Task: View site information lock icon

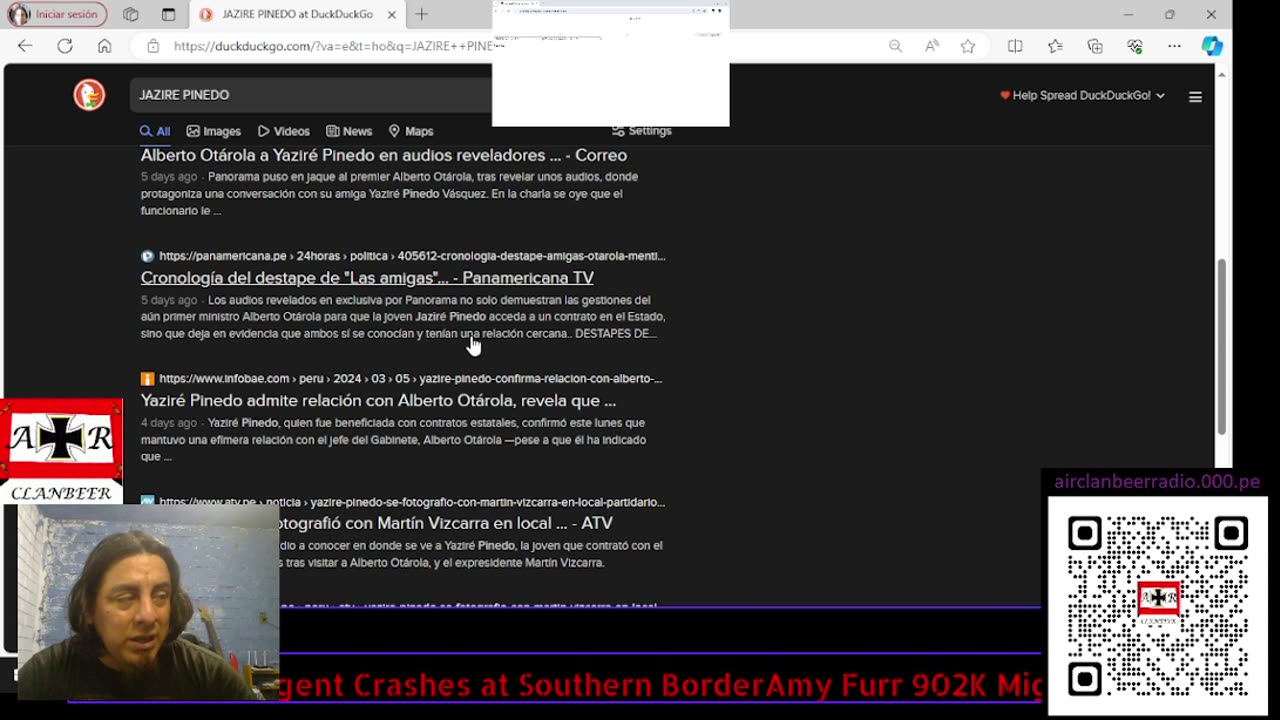Action: click(x=153, y=46)
